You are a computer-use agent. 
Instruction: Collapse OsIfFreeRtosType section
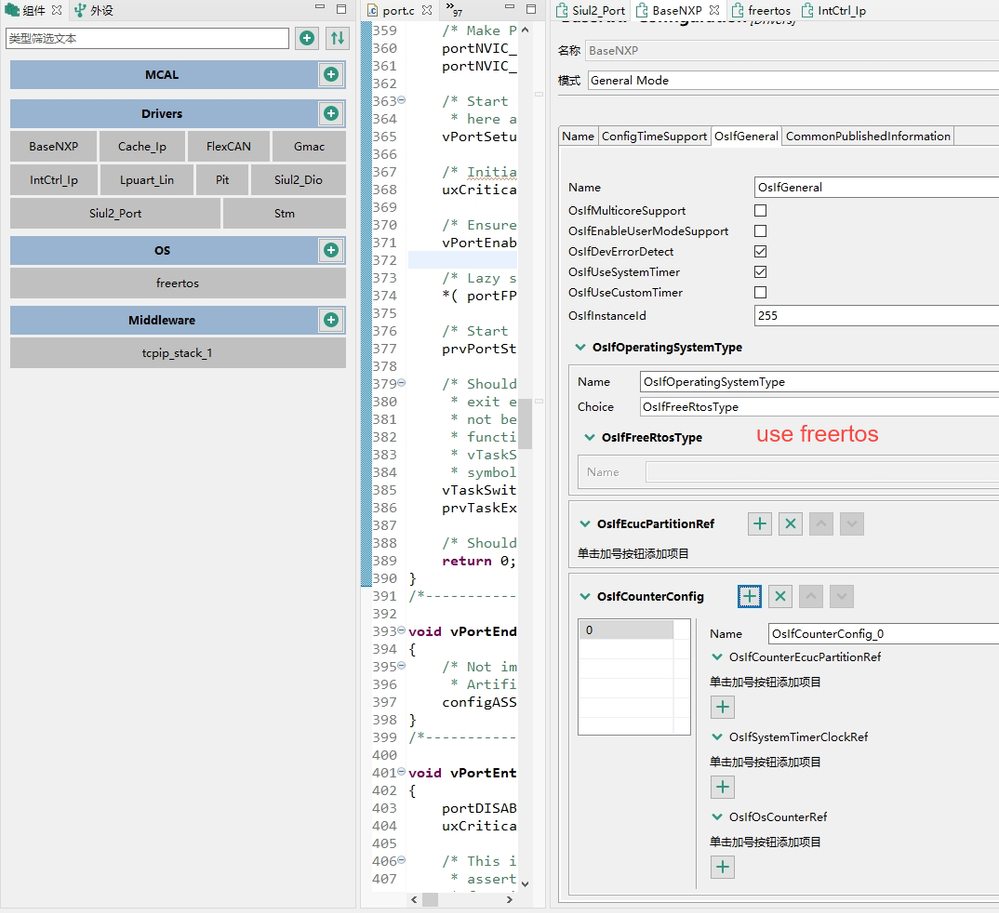tap(589, 437)
